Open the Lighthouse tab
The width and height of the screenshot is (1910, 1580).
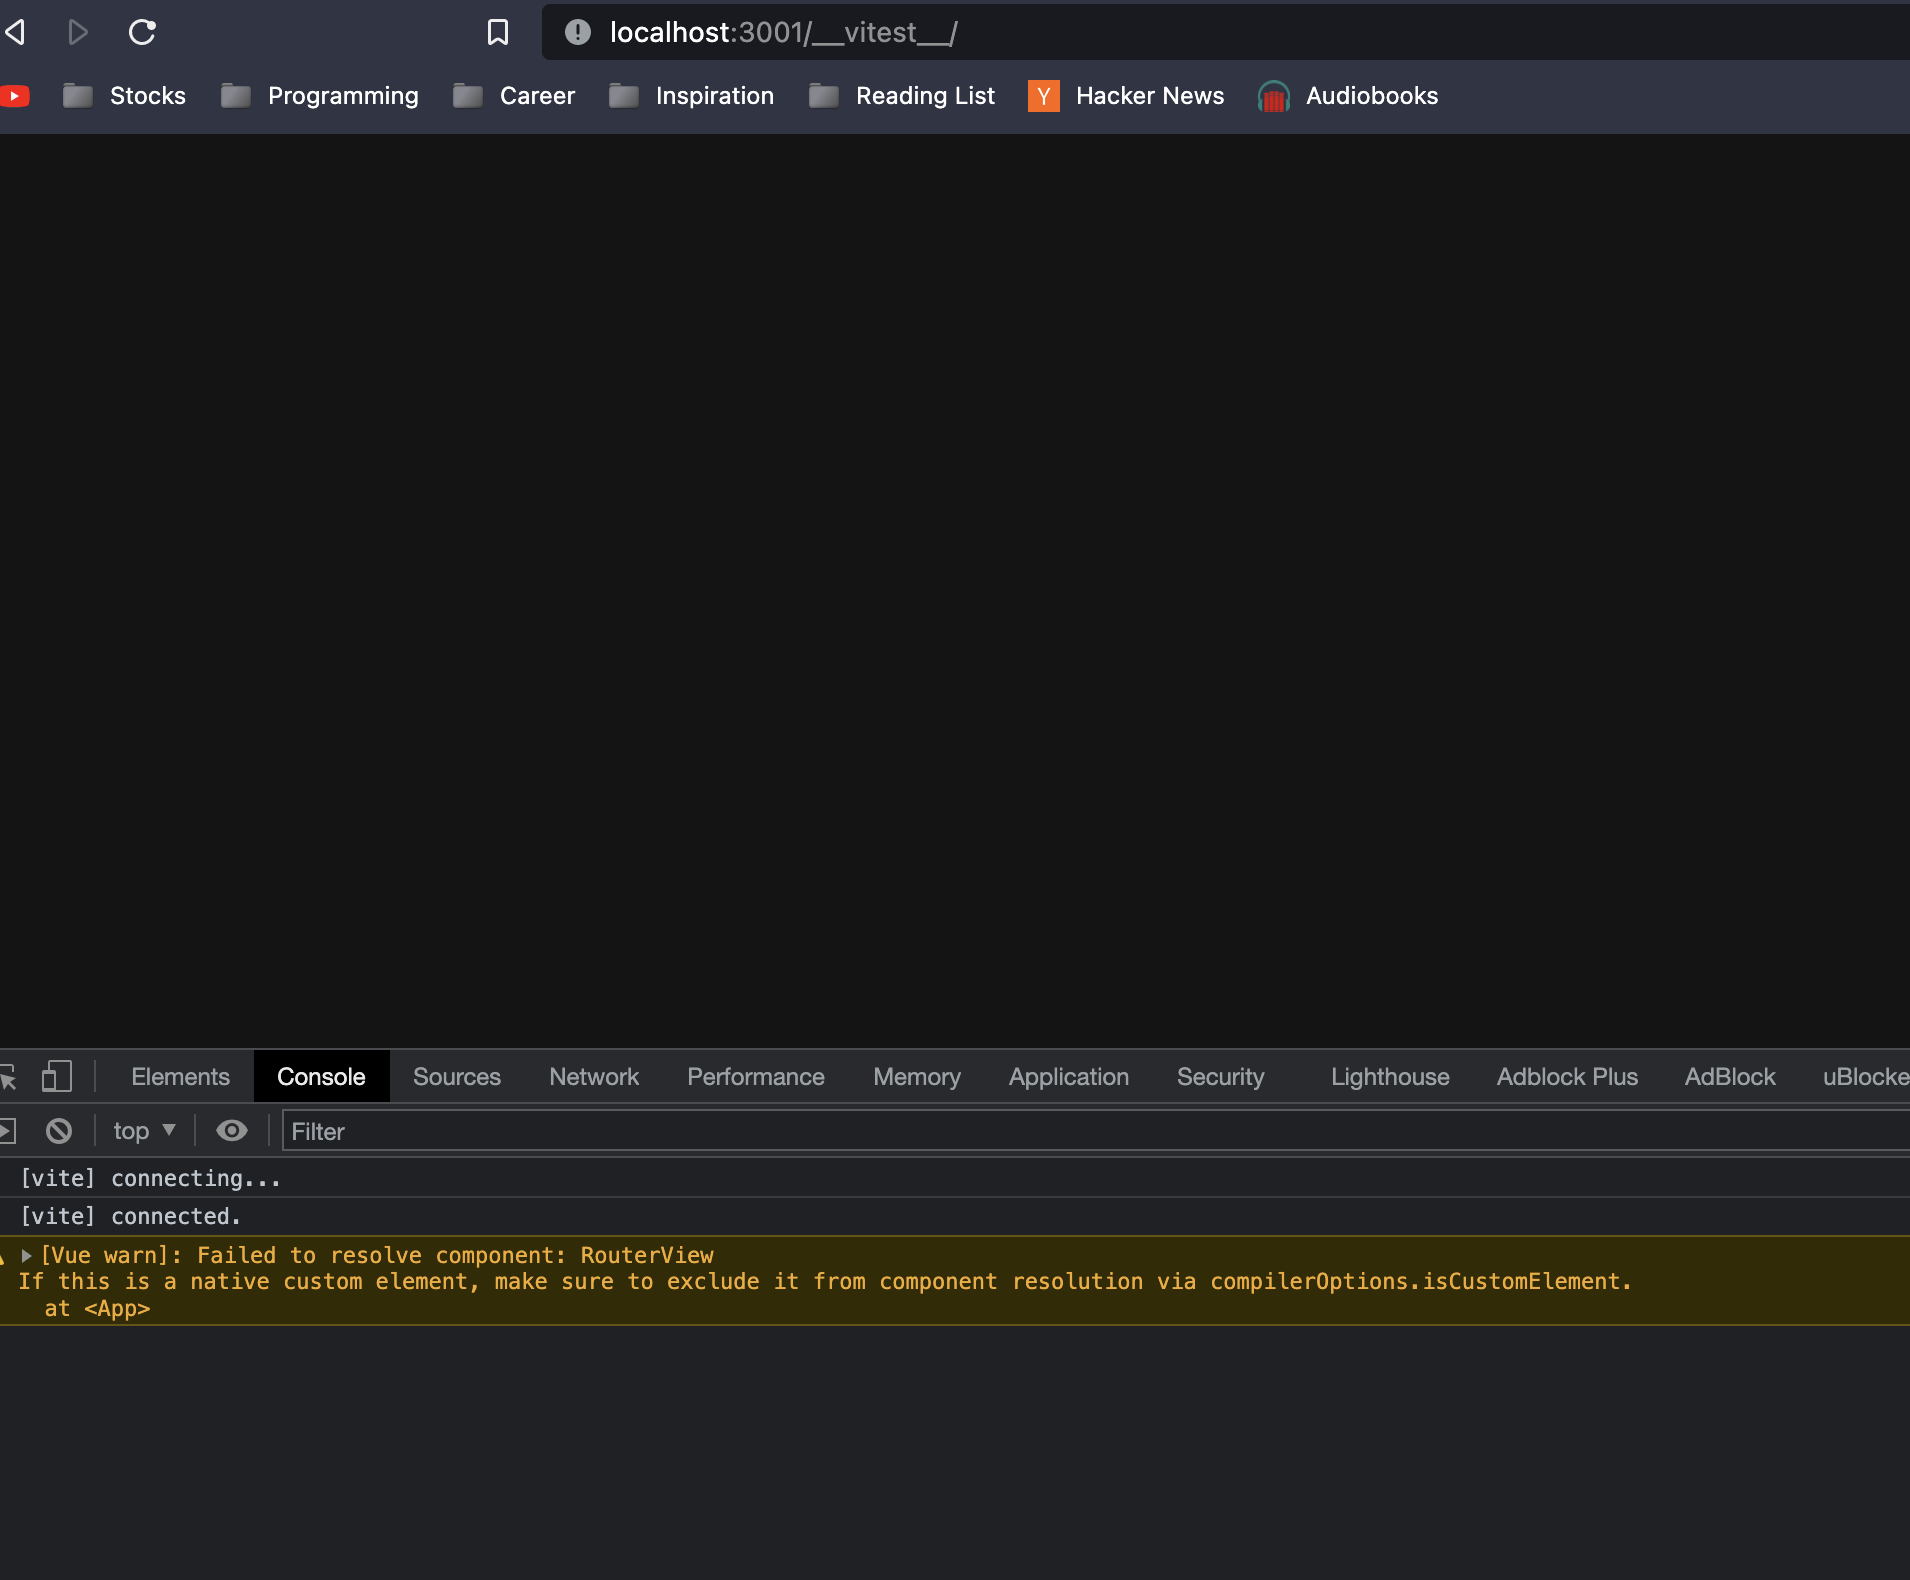point(1390,1077)
